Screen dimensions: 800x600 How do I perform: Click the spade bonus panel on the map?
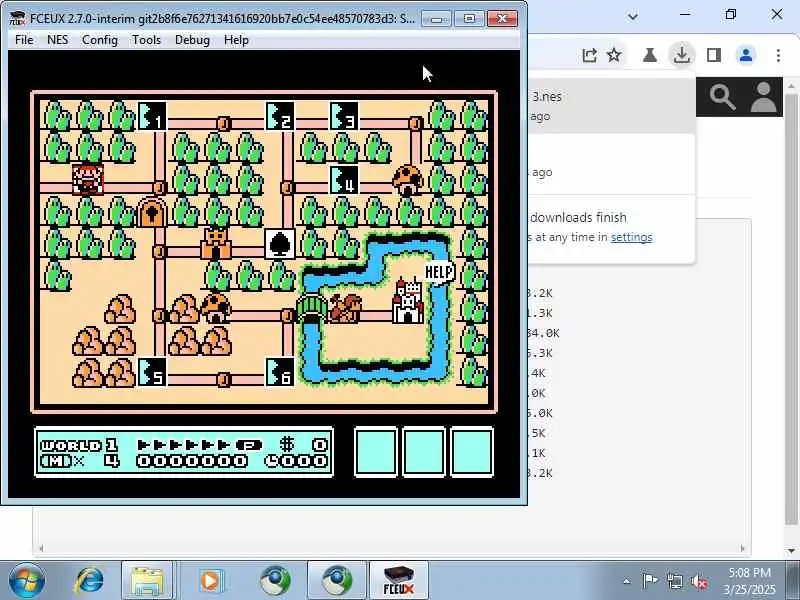(280, 244)
